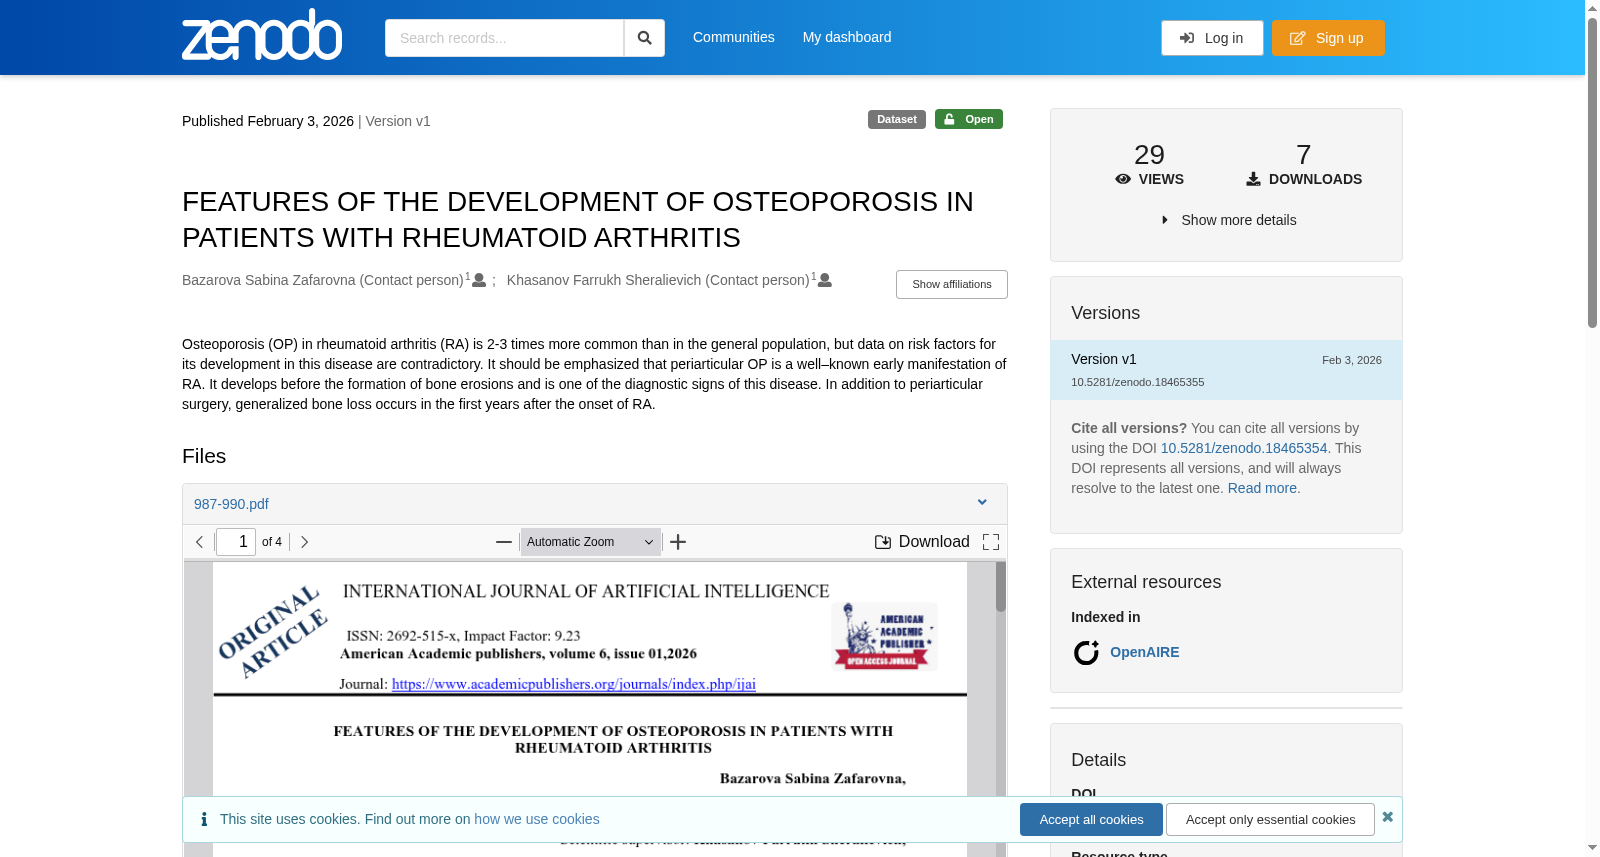This screenshot has height=857, width=1600.
Task: Accept only essential cookies
Action: (1270, 820)
